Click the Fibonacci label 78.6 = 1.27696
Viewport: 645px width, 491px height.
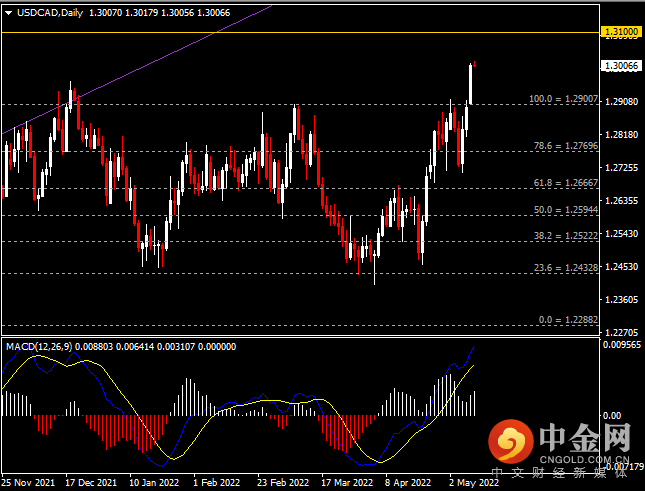566,146
